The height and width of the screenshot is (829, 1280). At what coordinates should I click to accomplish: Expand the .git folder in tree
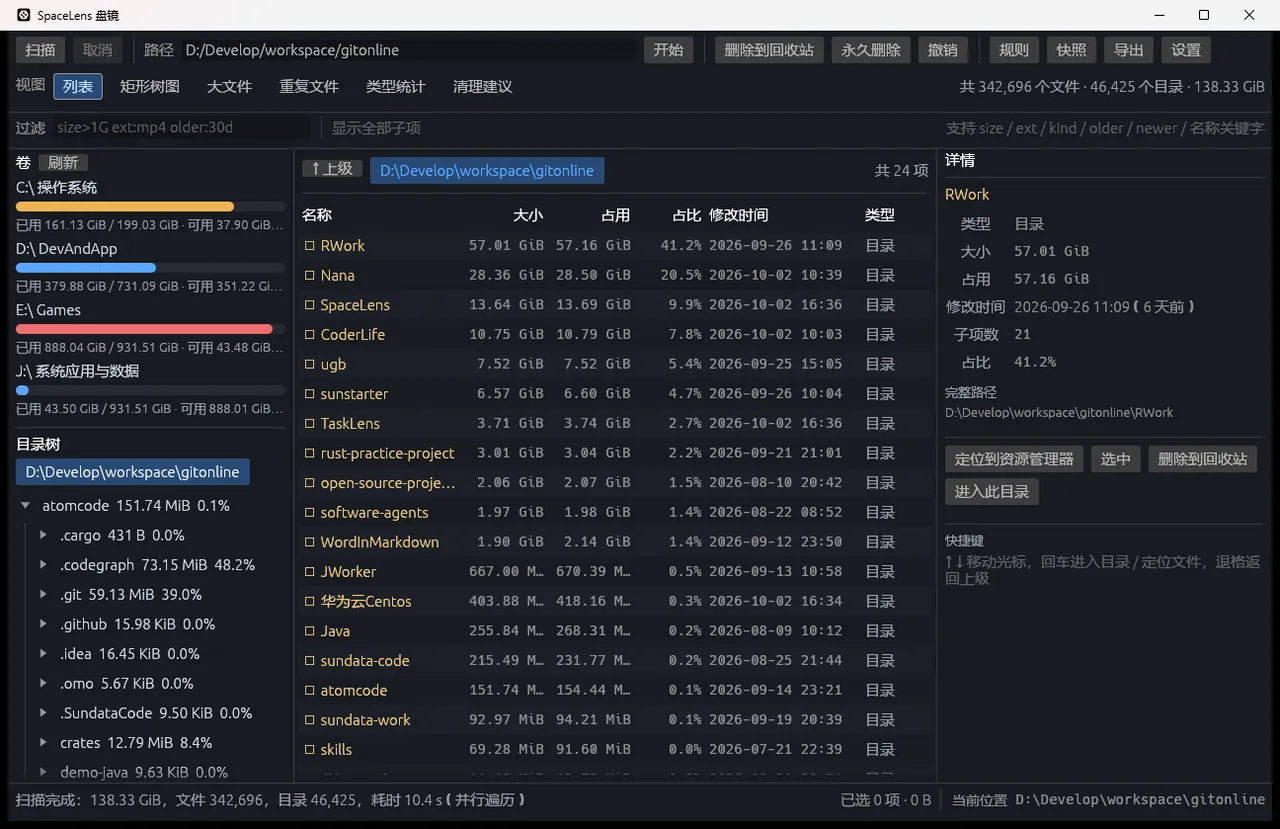(x=43, y=594)
